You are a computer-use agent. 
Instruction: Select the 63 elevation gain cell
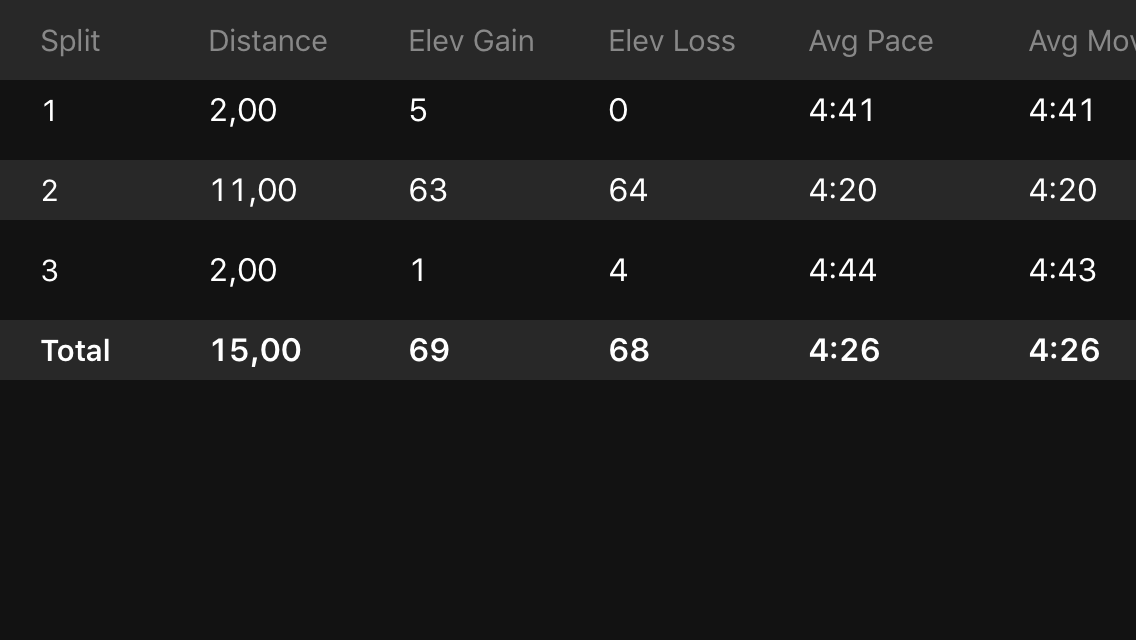click(x=428, y=191)
